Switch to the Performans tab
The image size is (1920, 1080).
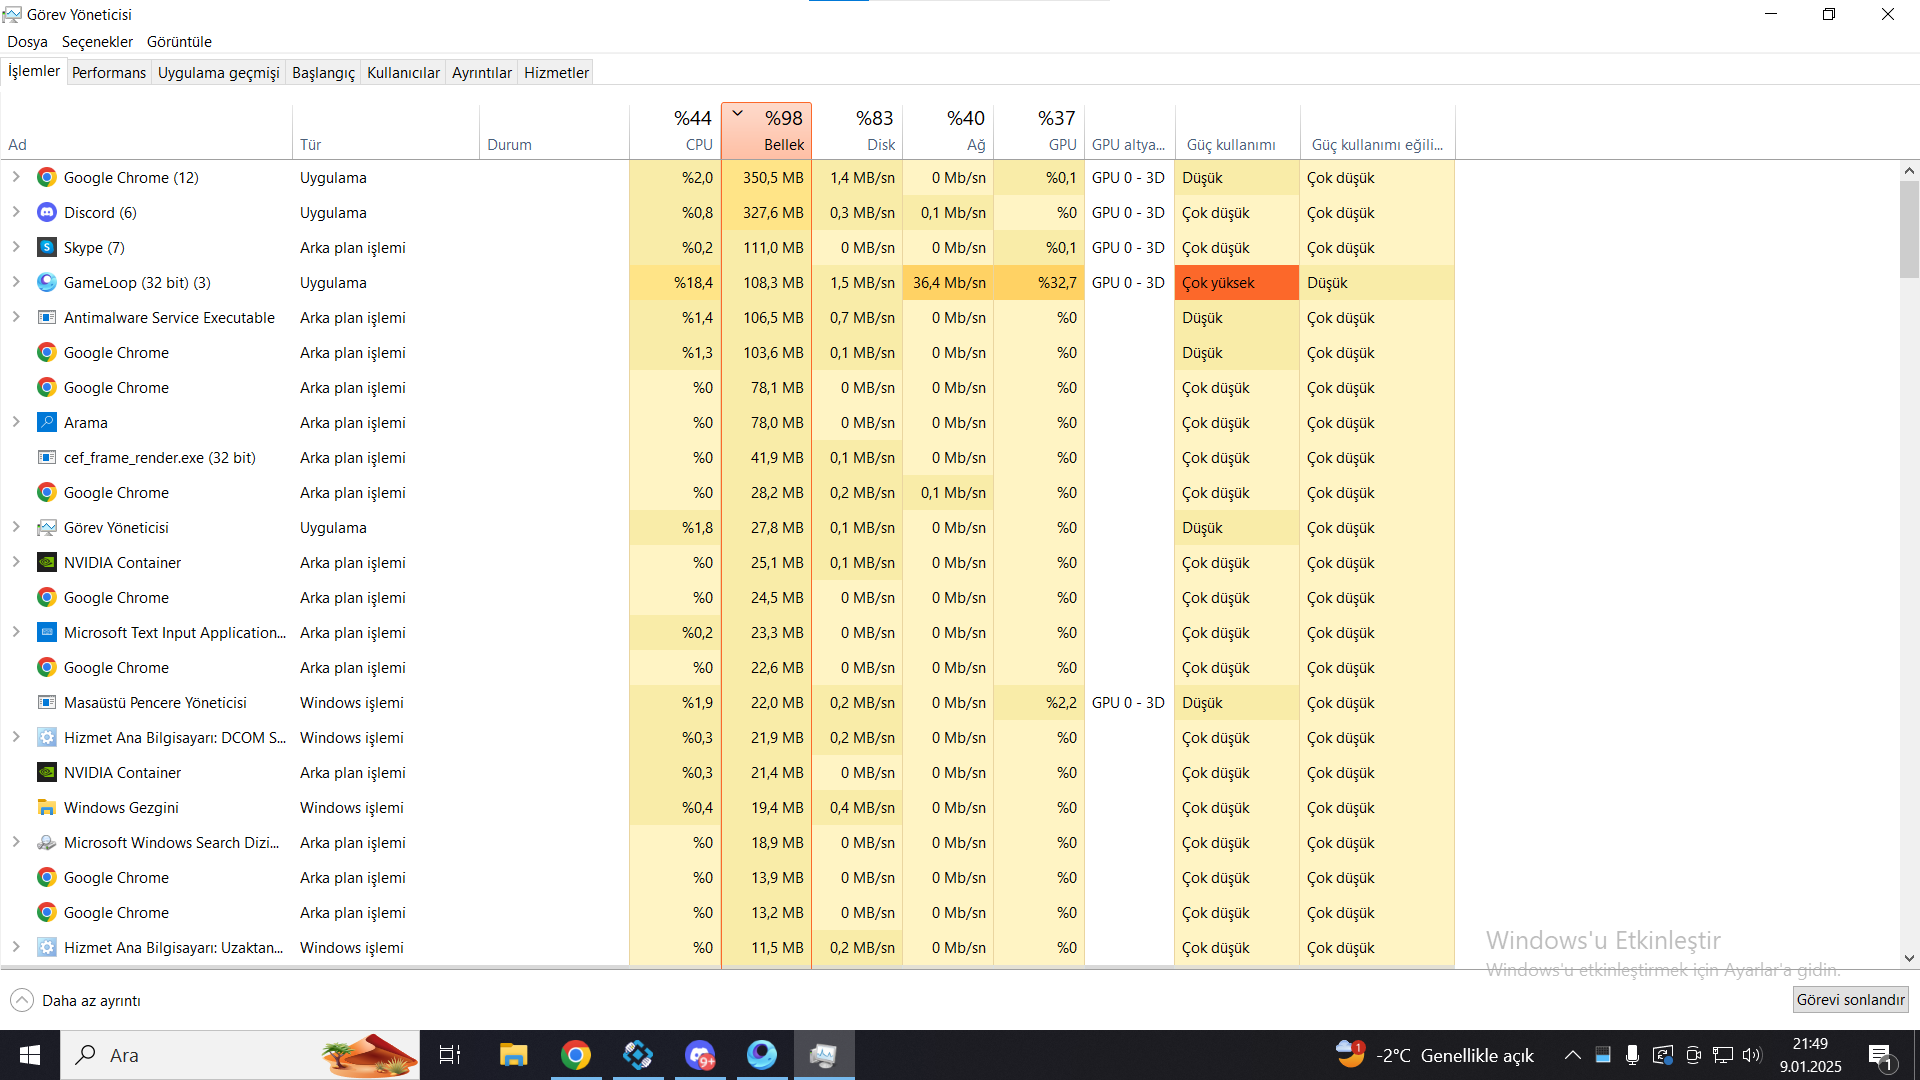click(x=109, y=72)
